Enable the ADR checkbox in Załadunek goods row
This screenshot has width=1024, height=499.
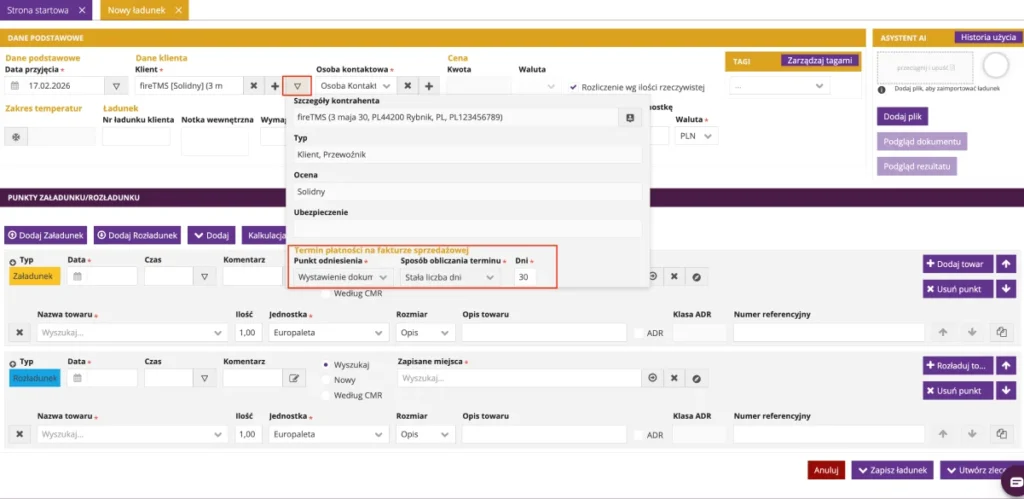coord(639,333)
